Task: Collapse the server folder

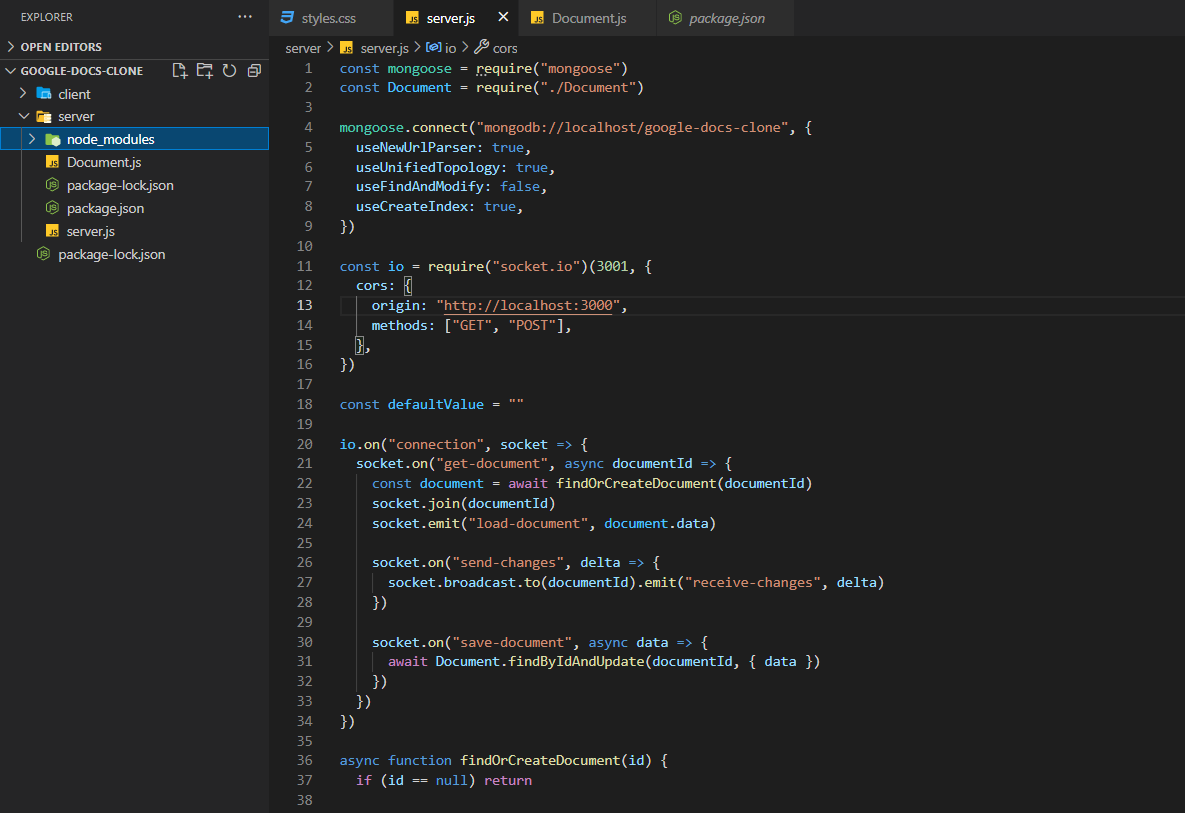Action: 23,116
